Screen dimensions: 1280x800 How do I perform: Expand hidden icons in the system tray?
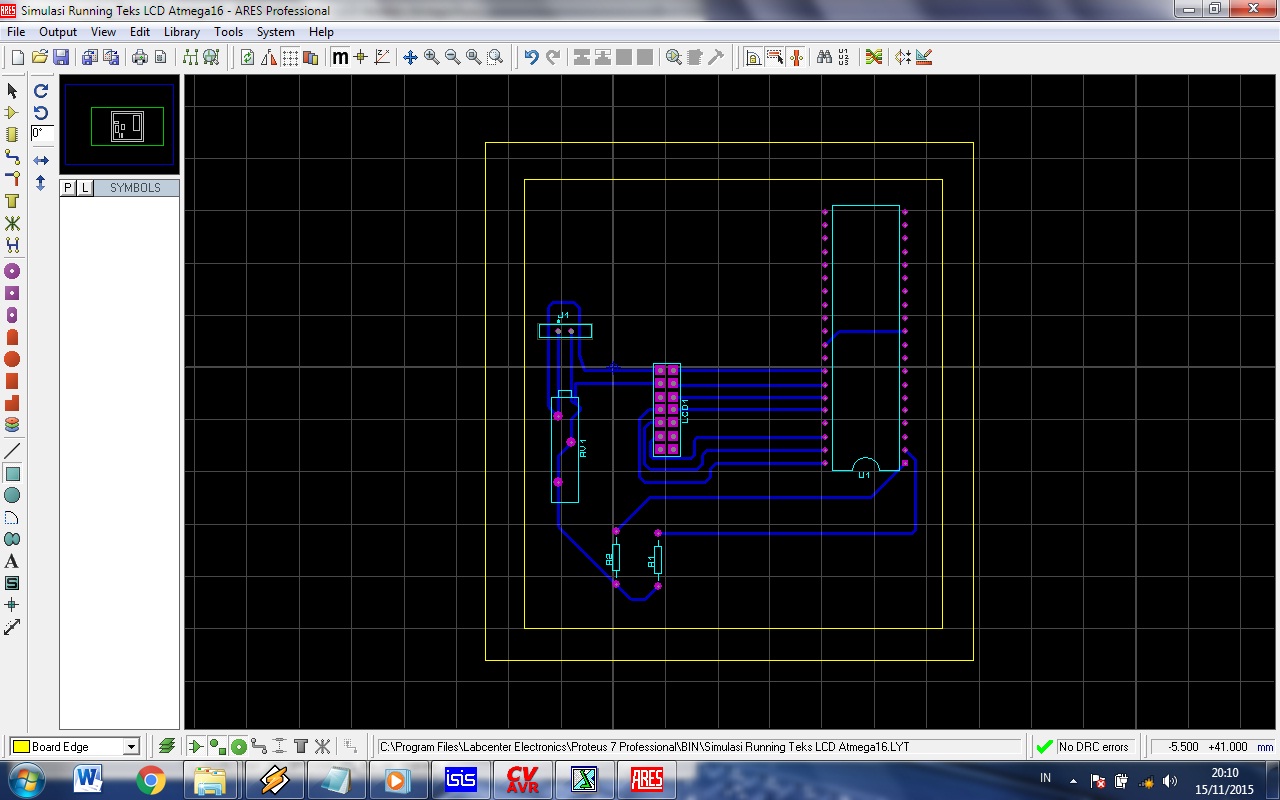point(1073,781)
